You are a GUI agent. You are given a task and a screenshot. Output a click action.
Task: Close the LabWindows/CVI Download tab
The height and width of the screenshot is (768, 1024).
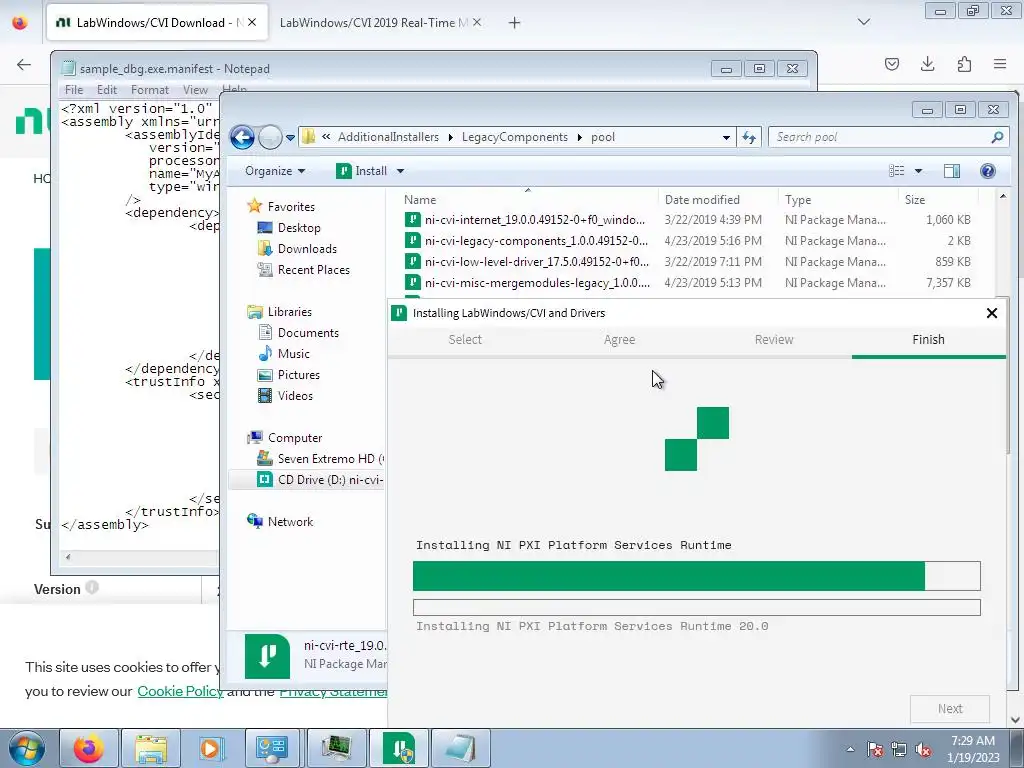[252, 22]
